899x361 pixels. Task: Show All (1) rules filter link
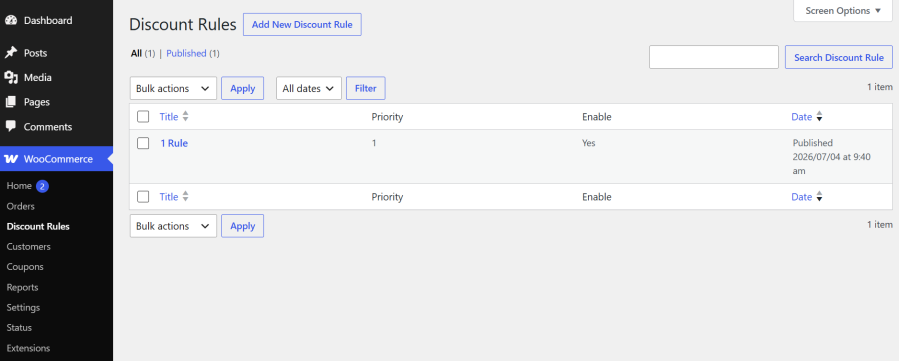(143, 53)
